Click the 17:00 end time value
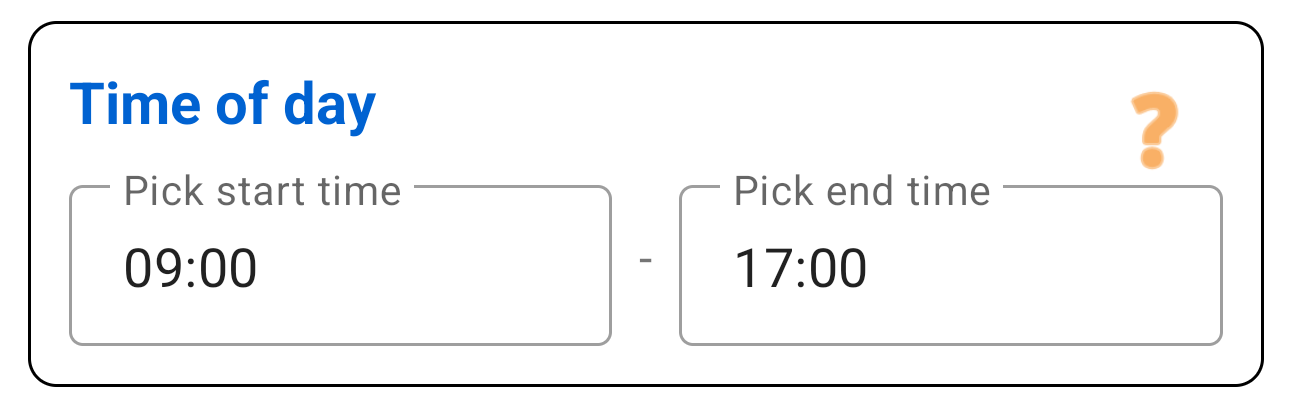1289x408 pixels. click(800, 268)
